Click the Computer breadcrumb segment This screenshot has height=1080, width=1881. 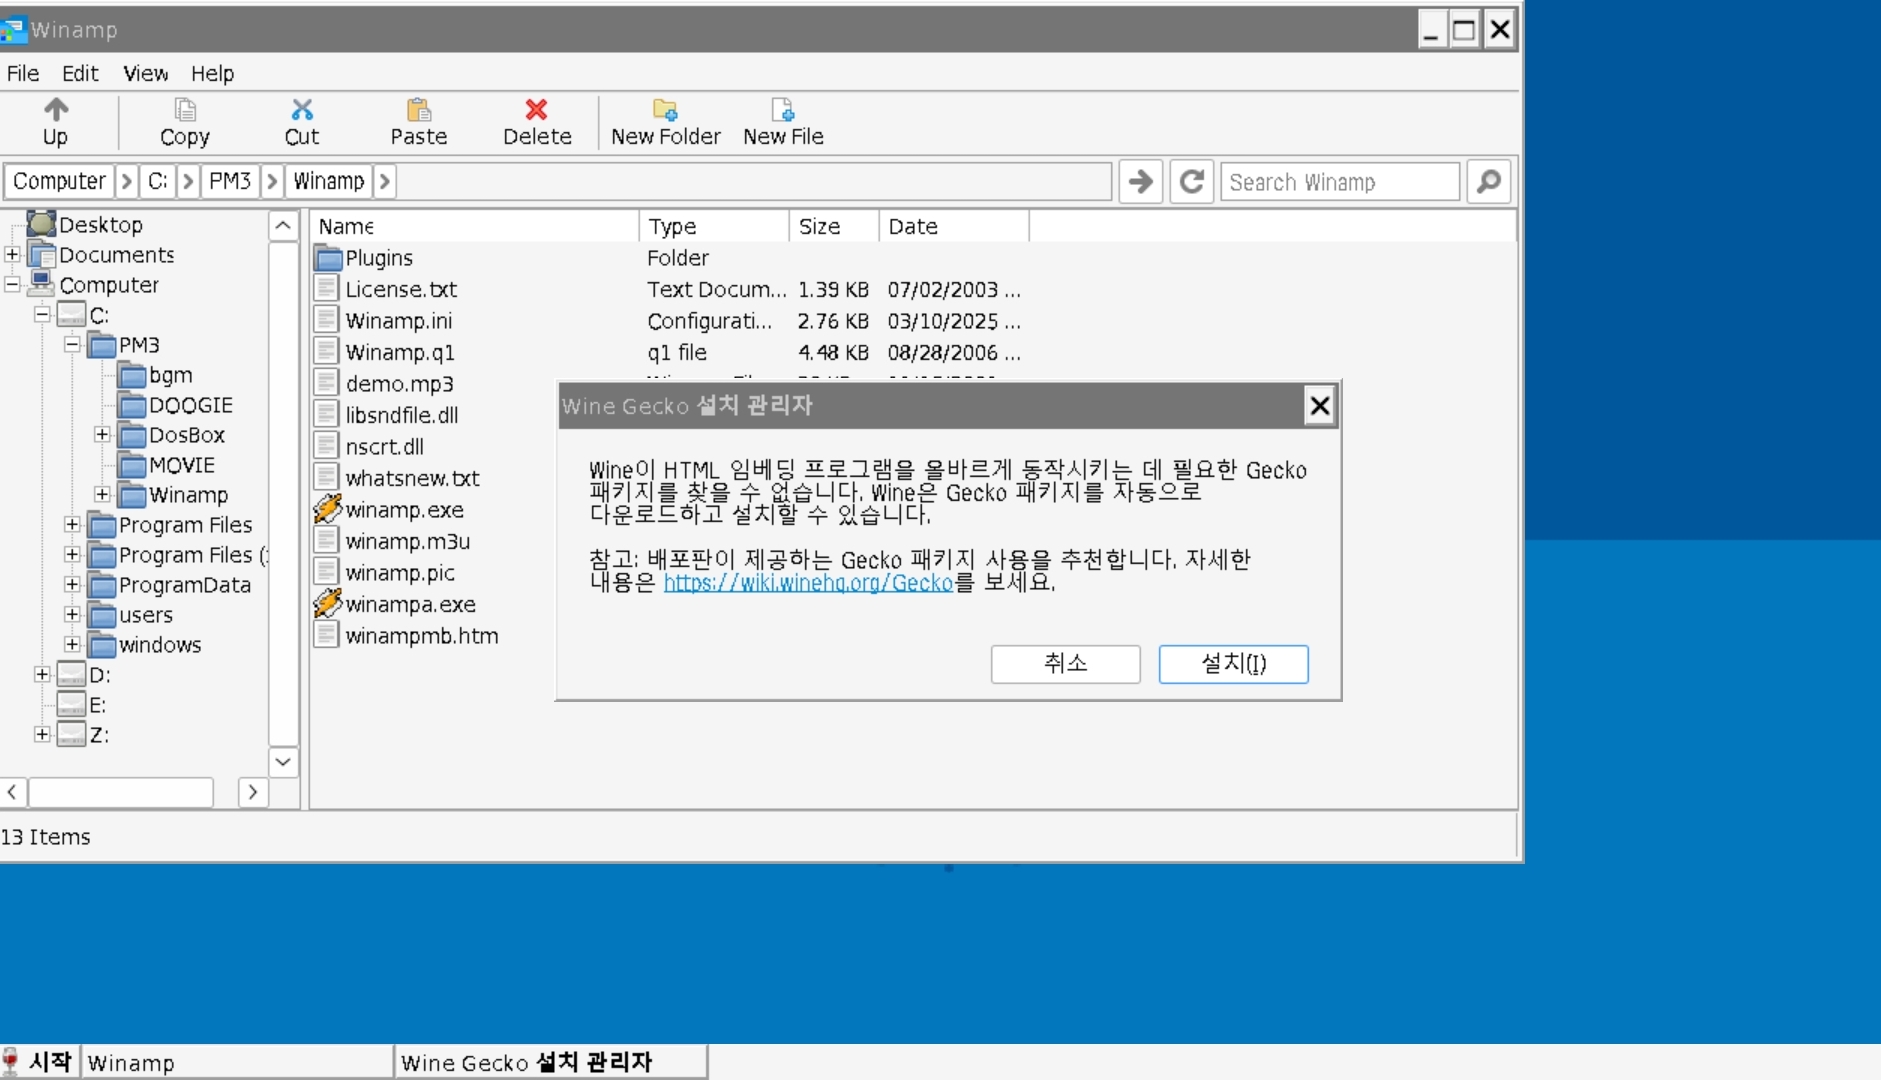tap(59, 181)
